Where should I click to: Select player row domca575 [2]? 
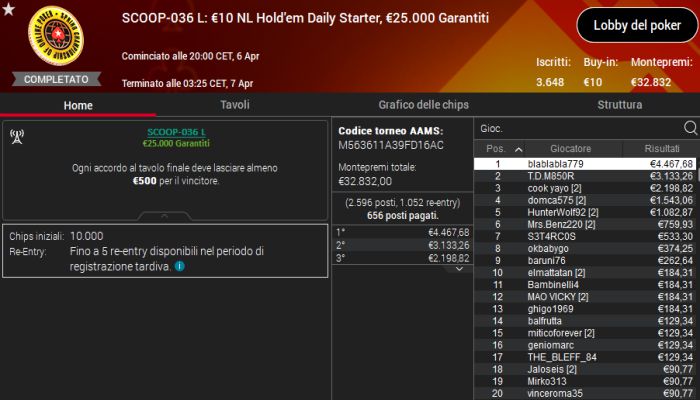coord(585,200)
